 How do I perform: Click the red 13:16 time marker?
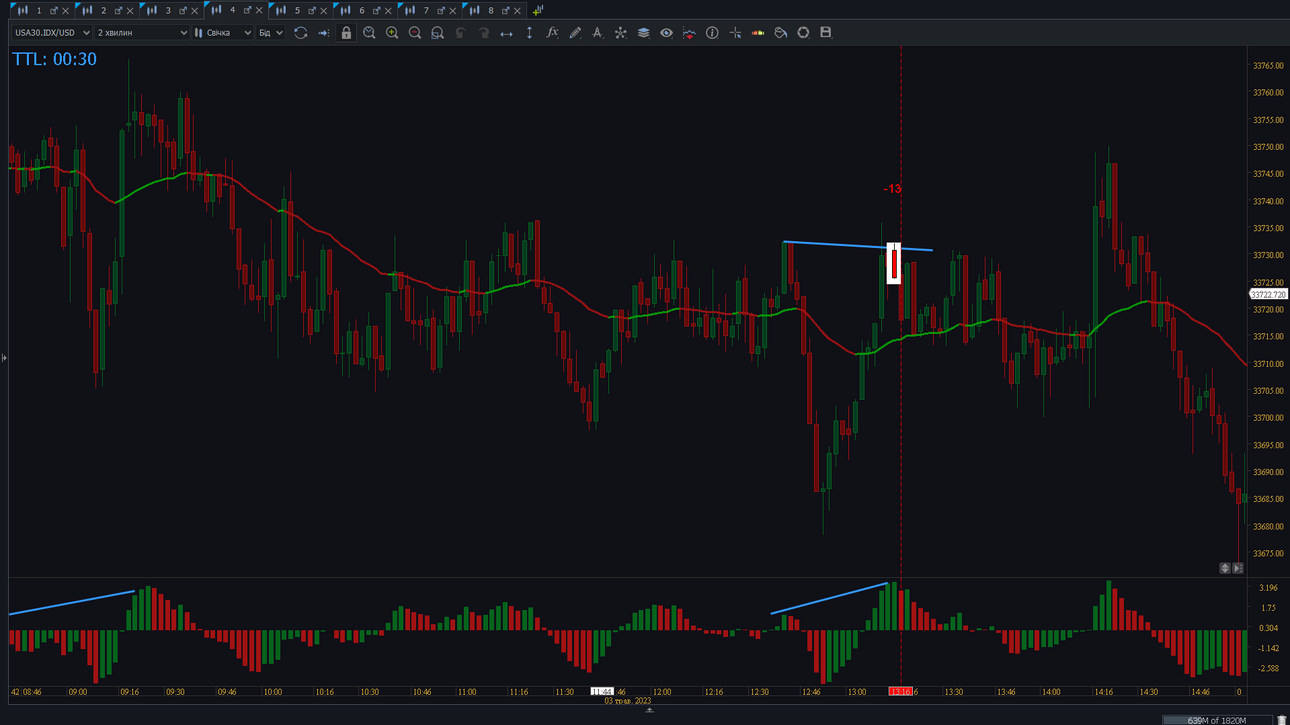[900, 691]
